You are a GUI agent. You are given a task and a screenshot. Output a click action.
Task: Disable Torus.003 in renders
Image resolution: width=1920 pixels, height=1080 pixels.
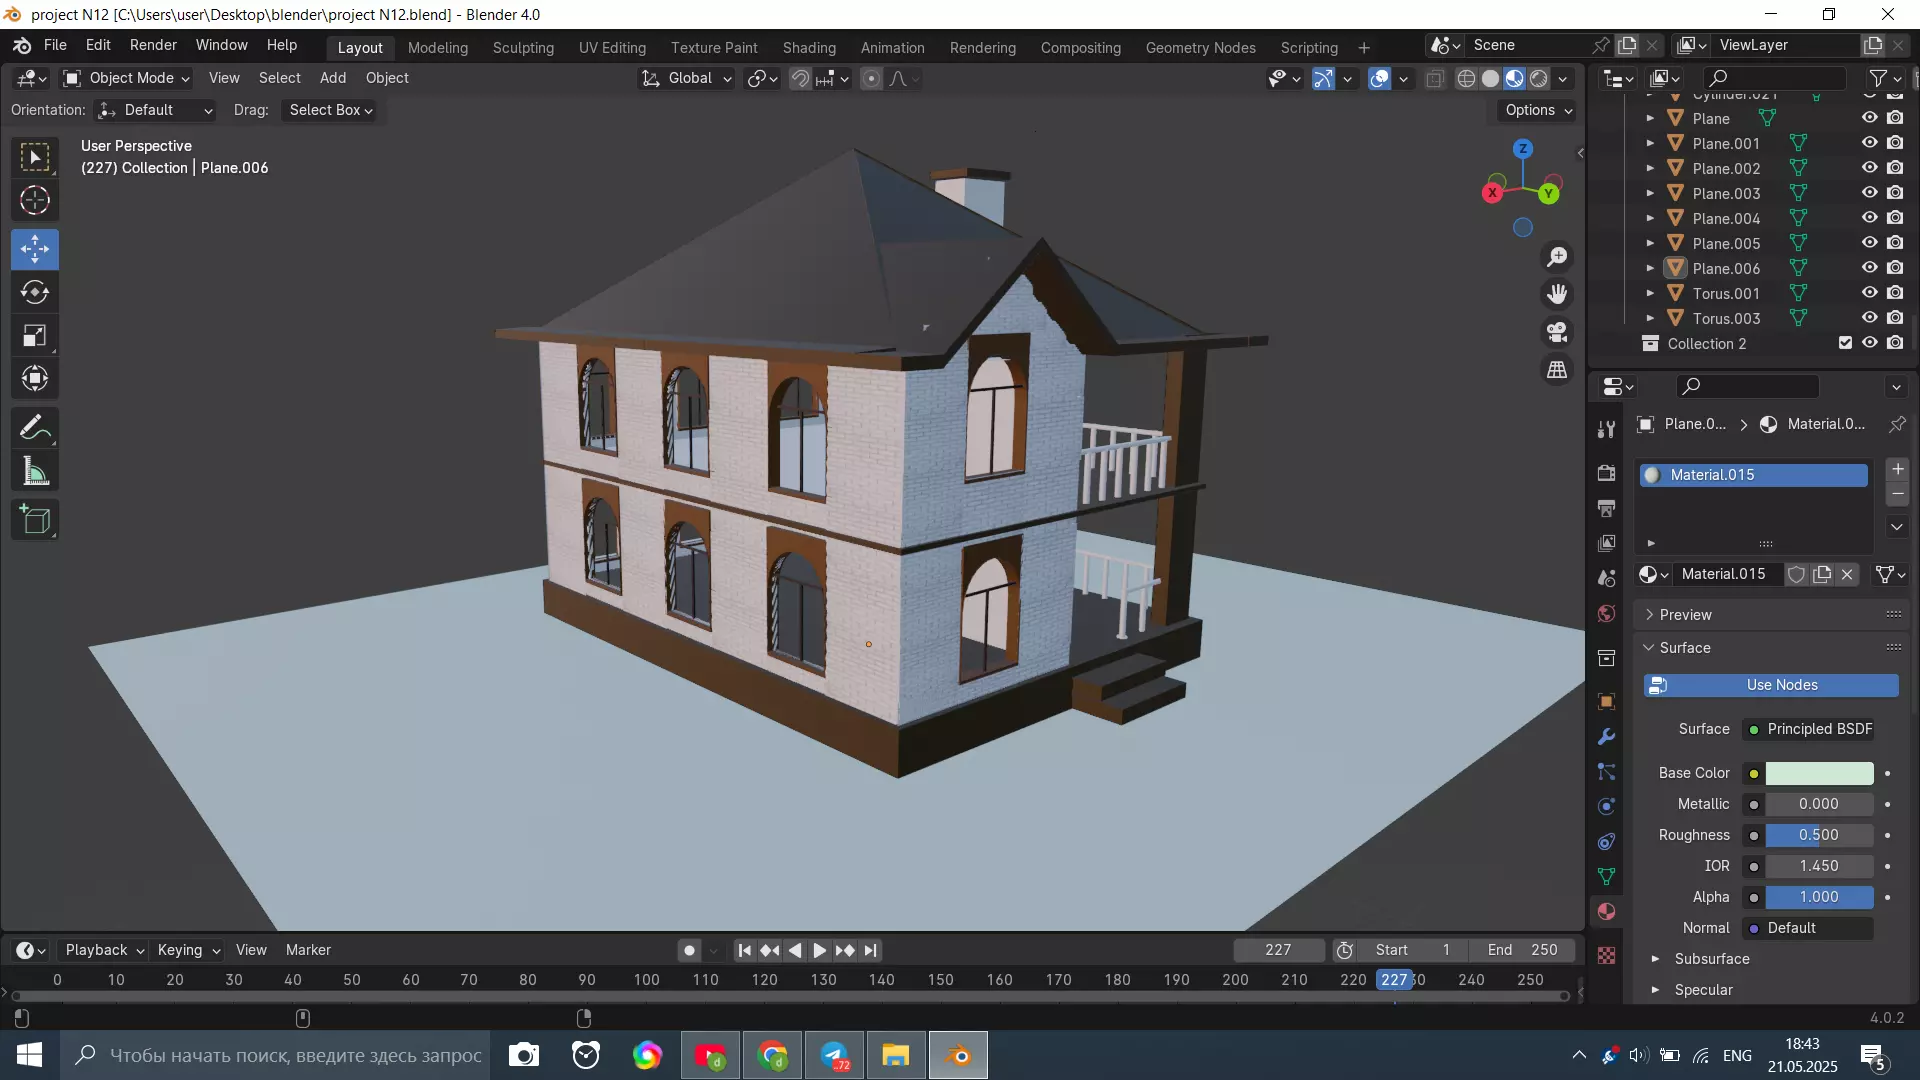1895,318
